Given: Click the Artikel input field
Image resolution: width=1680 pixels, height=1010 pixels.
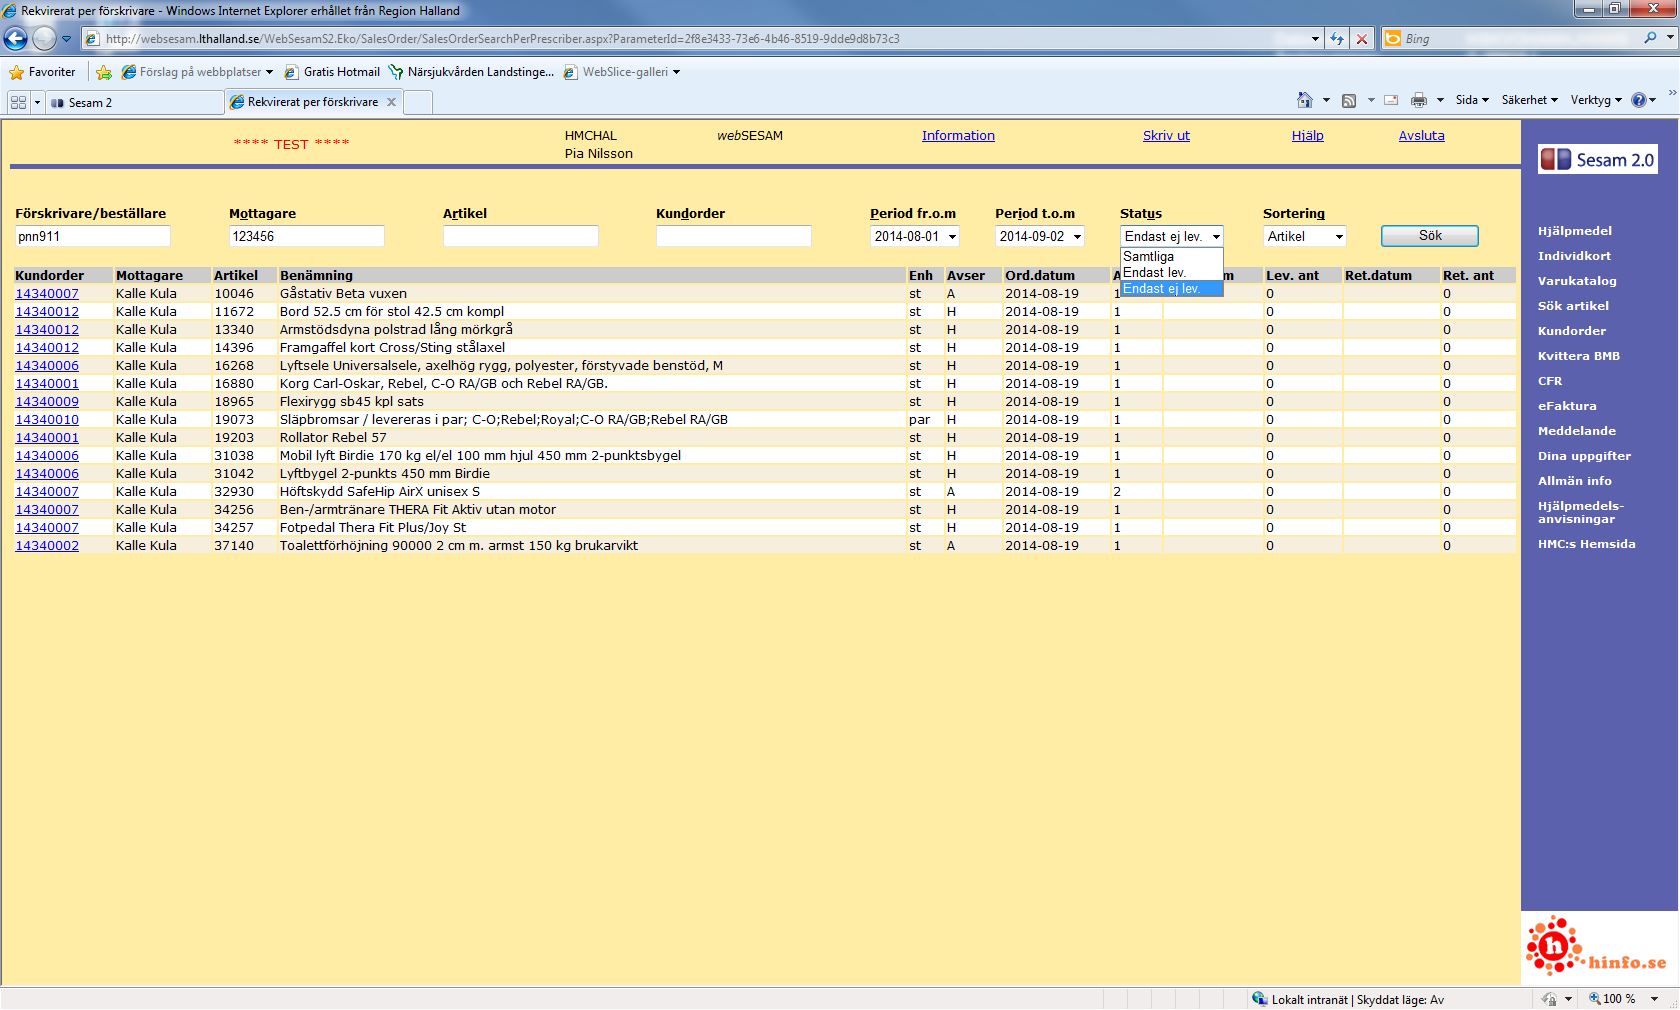Looking at the screenshot, I should (x=521, y=236).
